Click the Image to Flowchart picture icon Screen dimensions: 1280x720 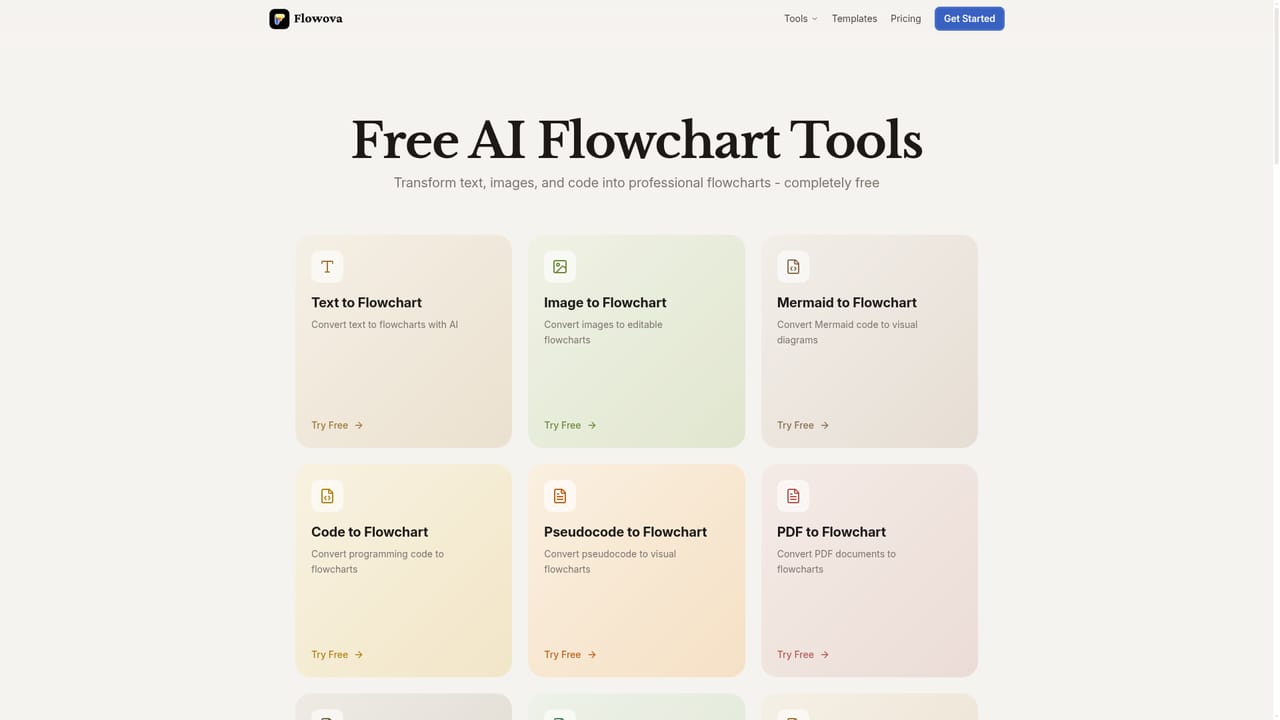560,267
